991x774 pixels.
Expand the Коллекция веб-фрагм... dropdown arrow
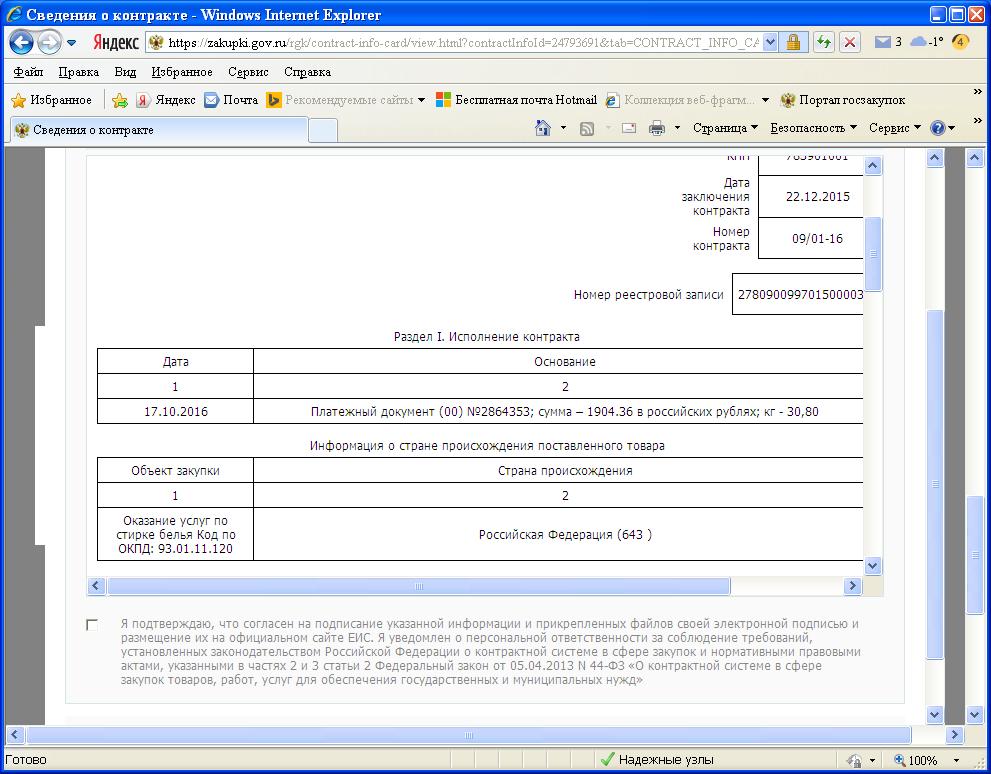coord(765,100)
